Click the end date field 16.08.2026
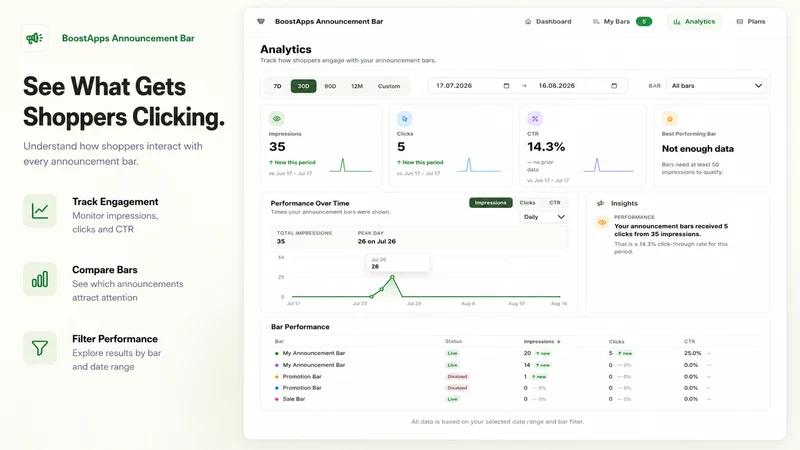This screenshot has width=800, height=450. 578,86
